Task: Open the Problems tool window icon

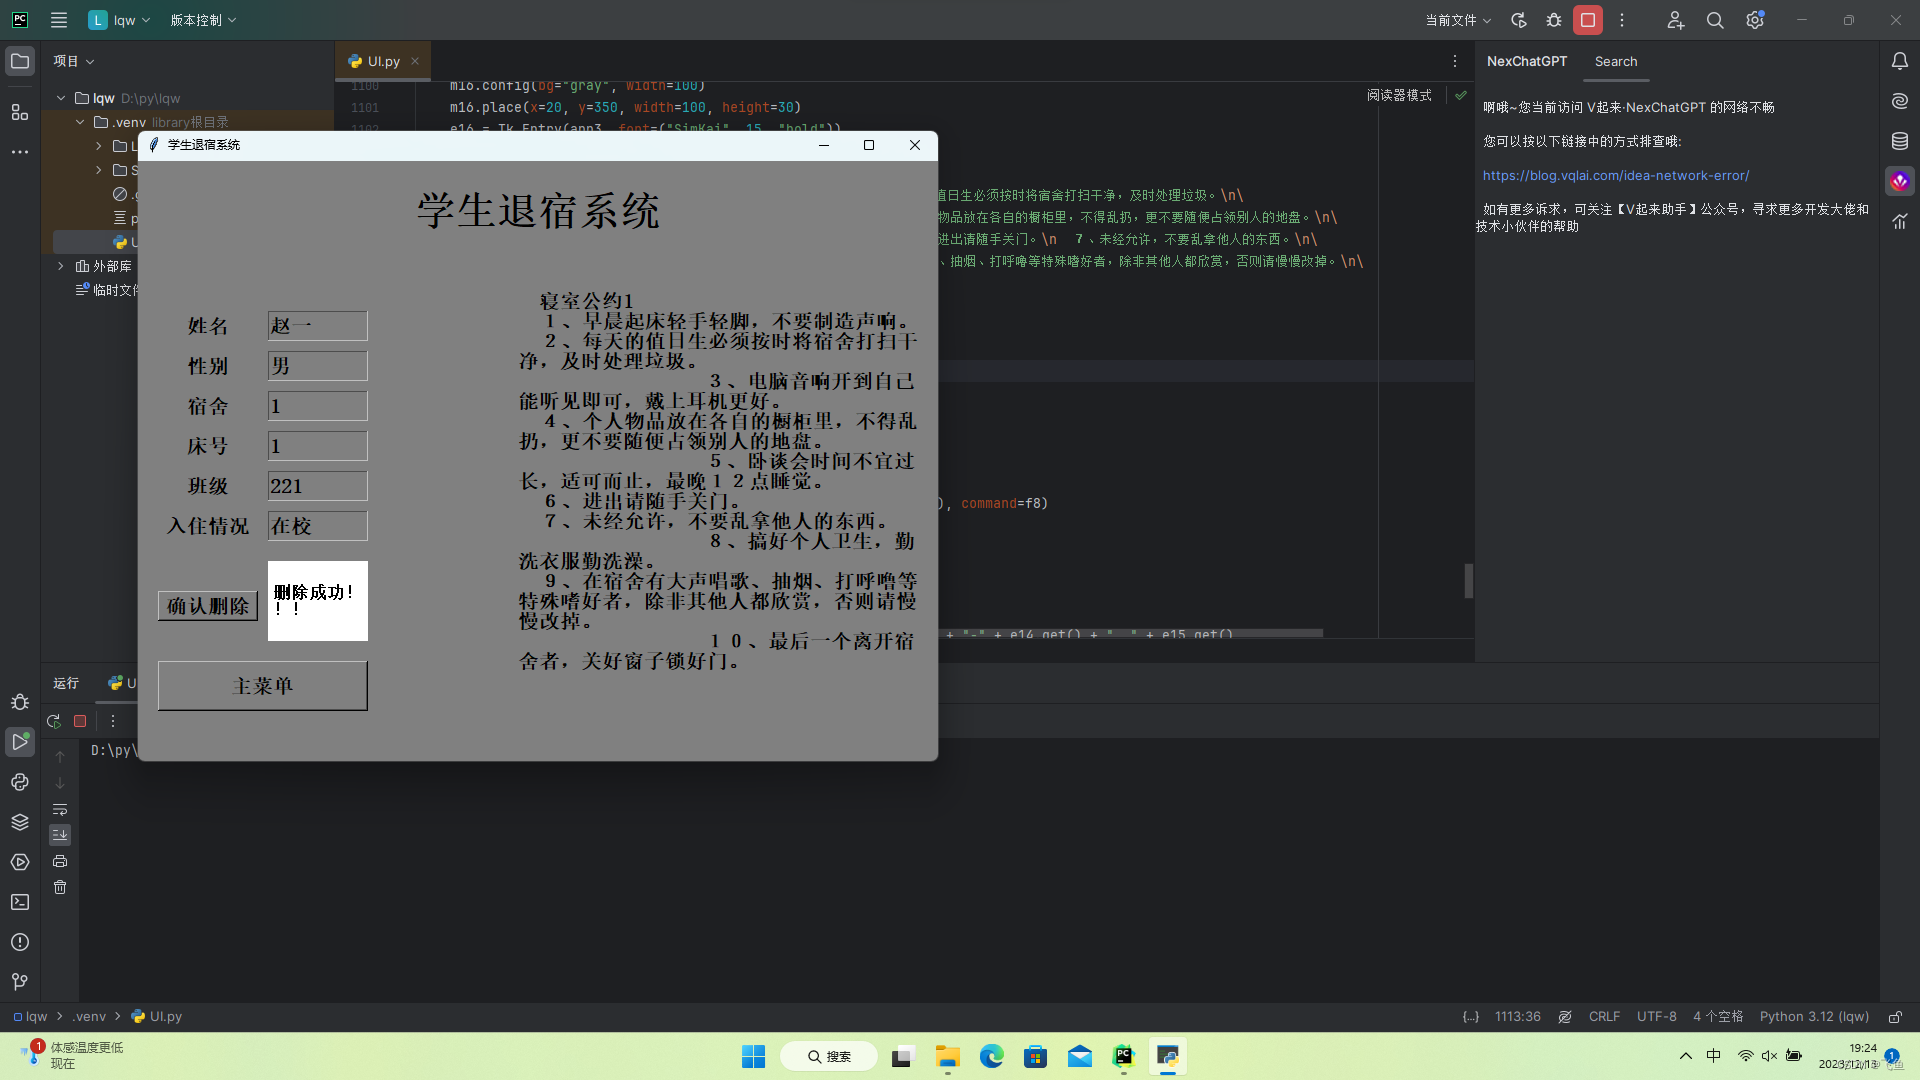Action: 20,942
